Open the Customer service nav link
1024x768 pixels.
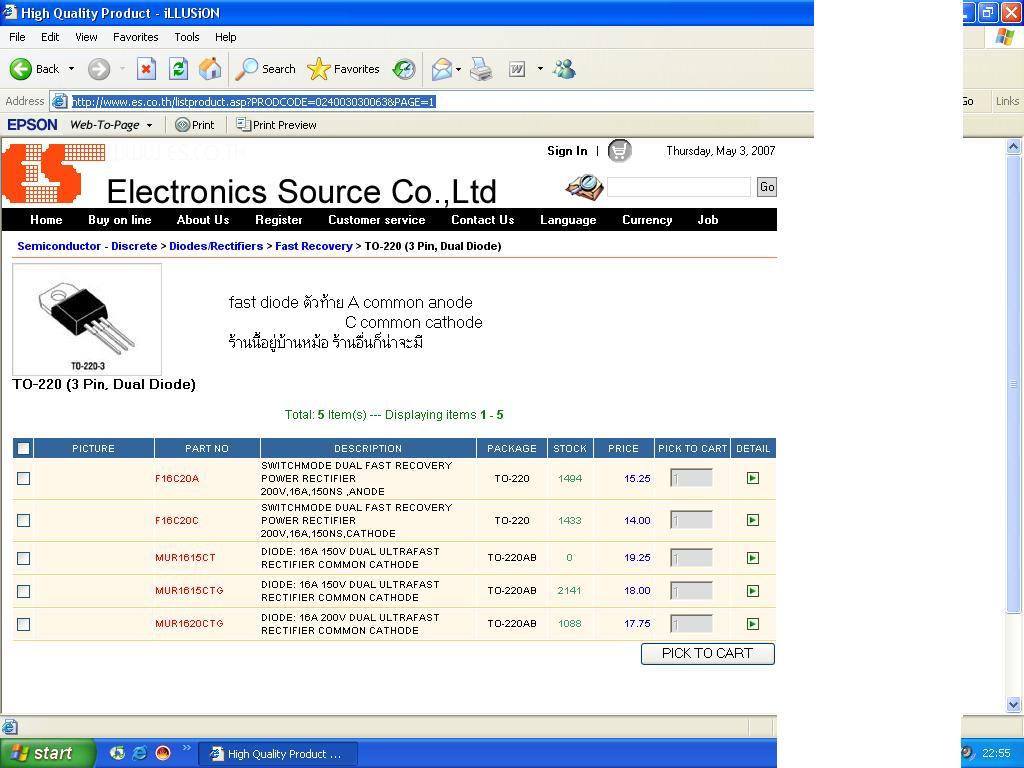click(x=376, y=220)
